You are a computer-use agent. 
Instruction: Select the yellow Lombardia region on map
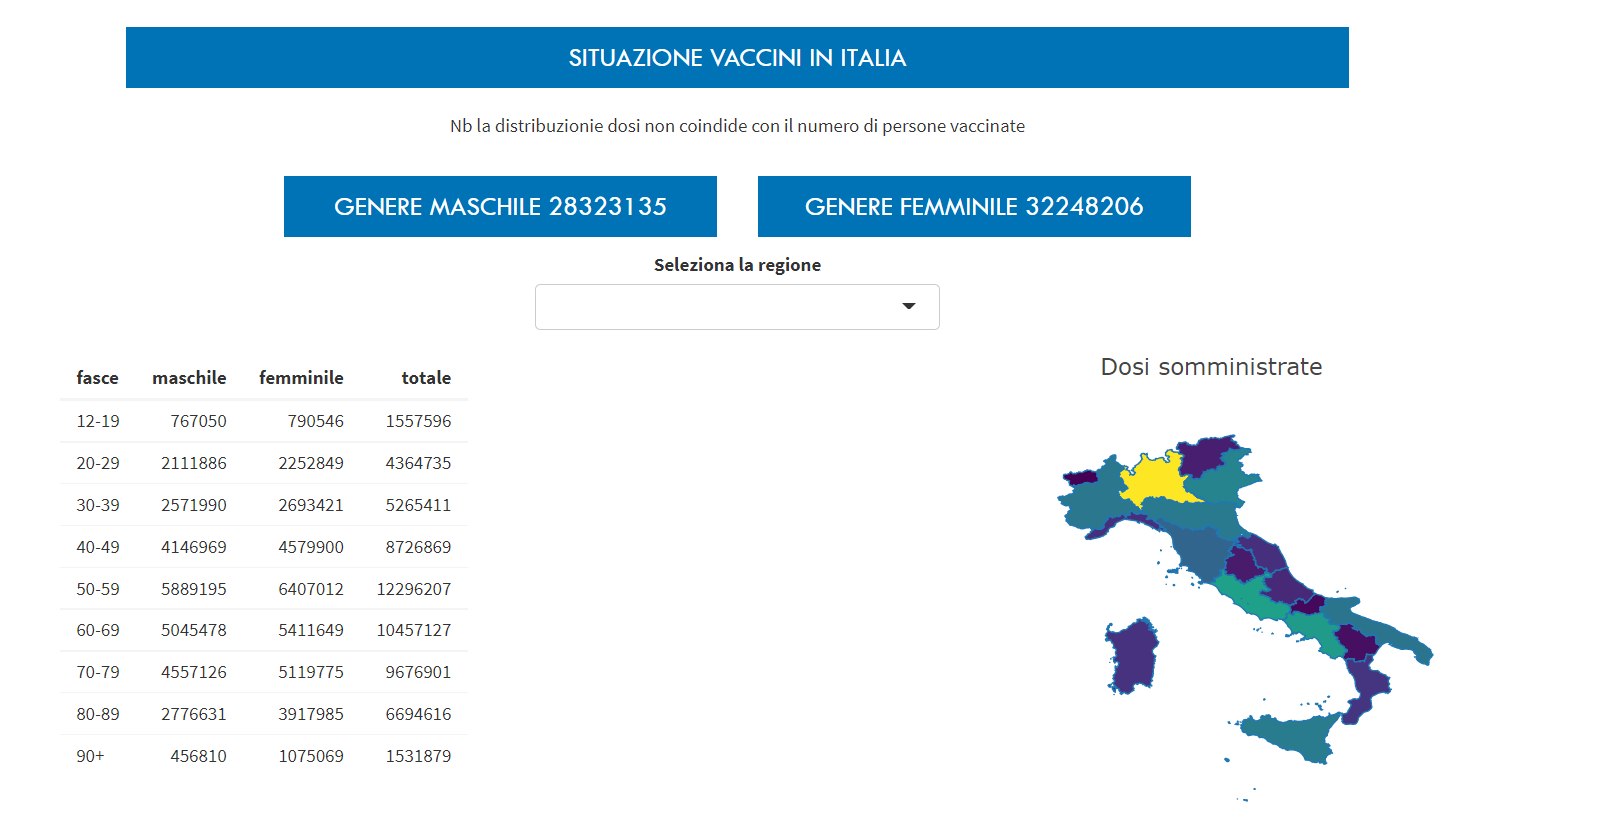[1153, 480]
